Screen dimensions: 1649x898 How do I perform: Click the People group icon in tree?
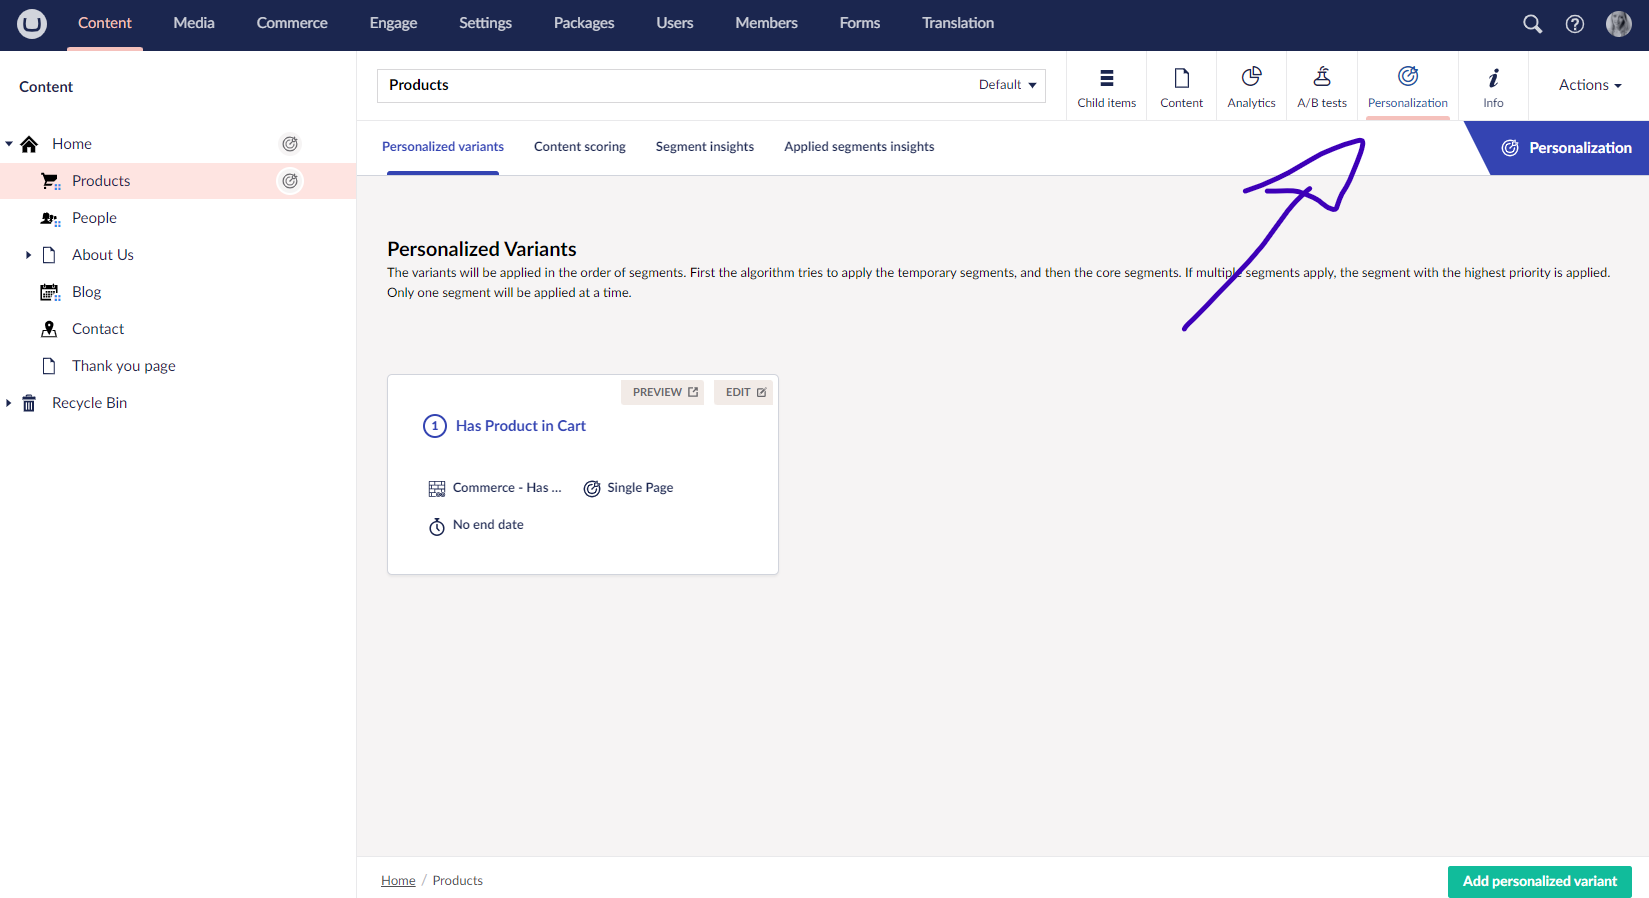point(50,218)
